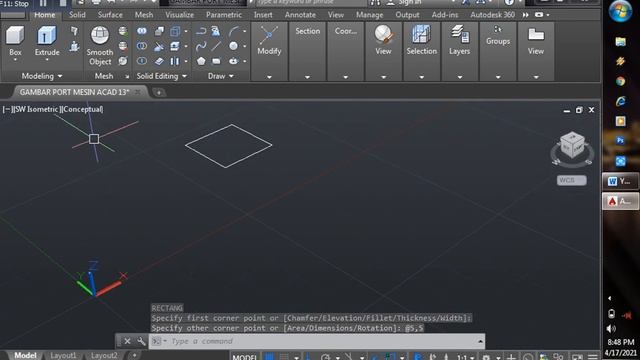Launch Google Chrome from the taskbar
The width and height of the screenshot is (640, 360).
pos(620,81)
